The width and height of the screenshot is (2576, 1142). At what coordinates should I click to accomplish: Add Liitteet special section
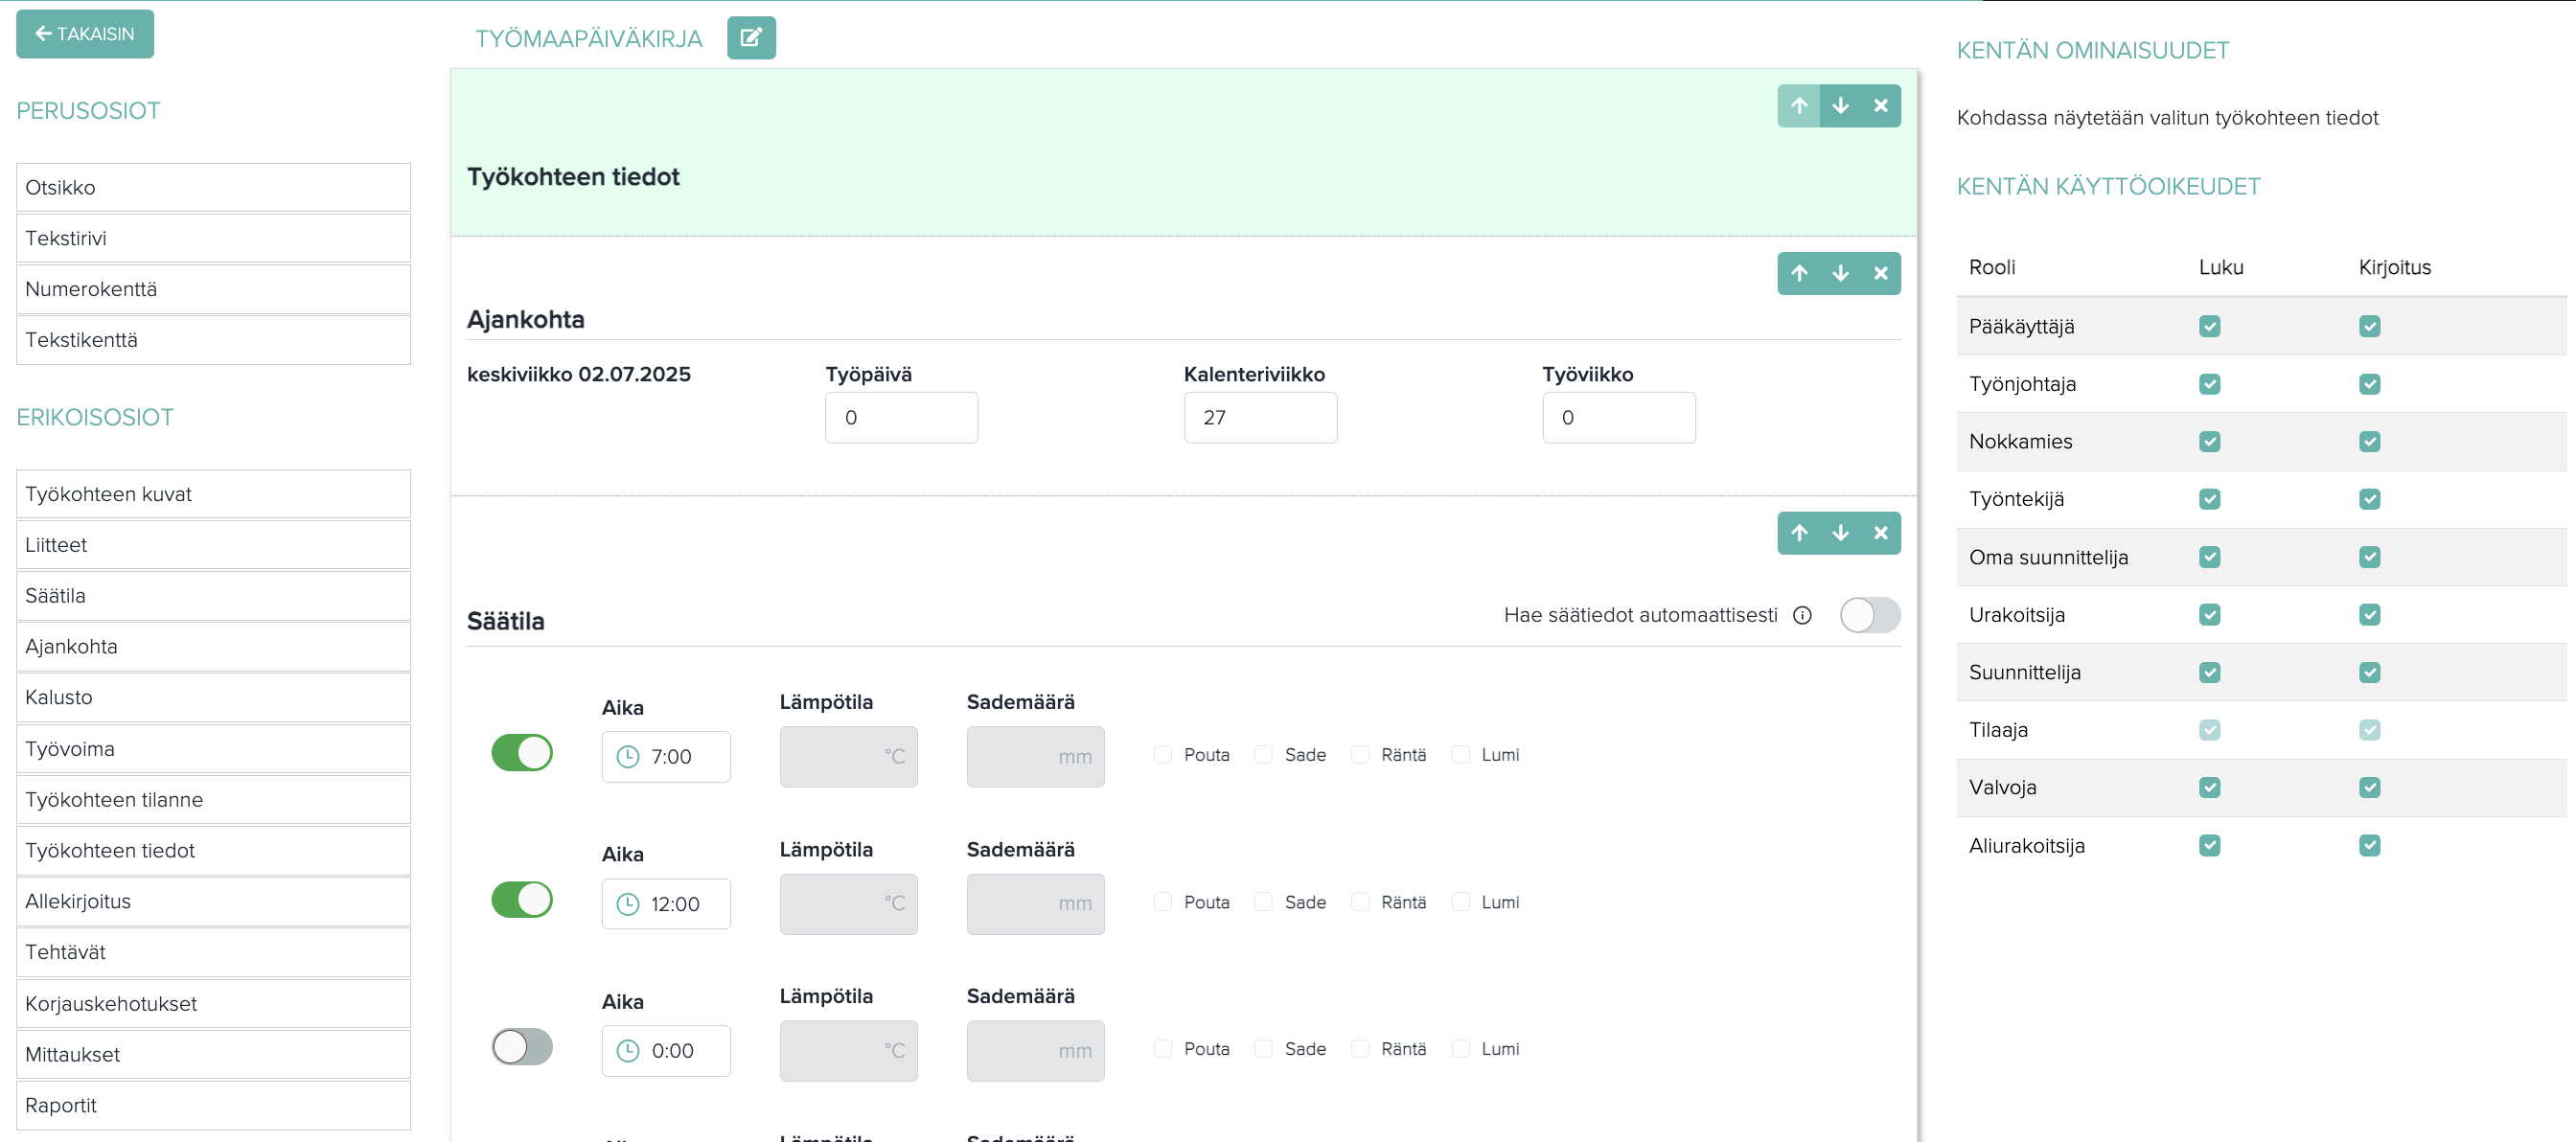pos(213,545)
